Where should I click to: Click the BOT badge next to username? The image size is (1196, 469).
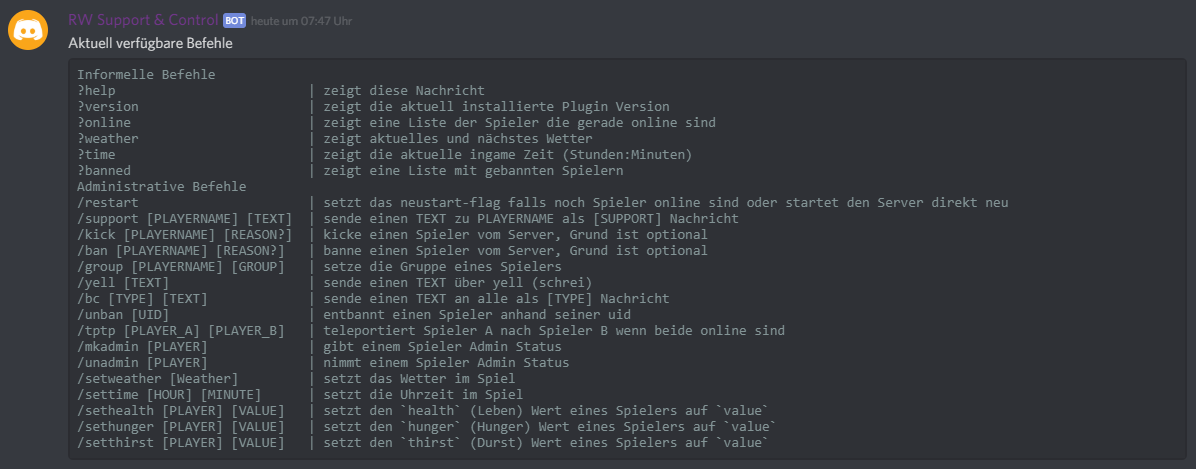(234, 20)
